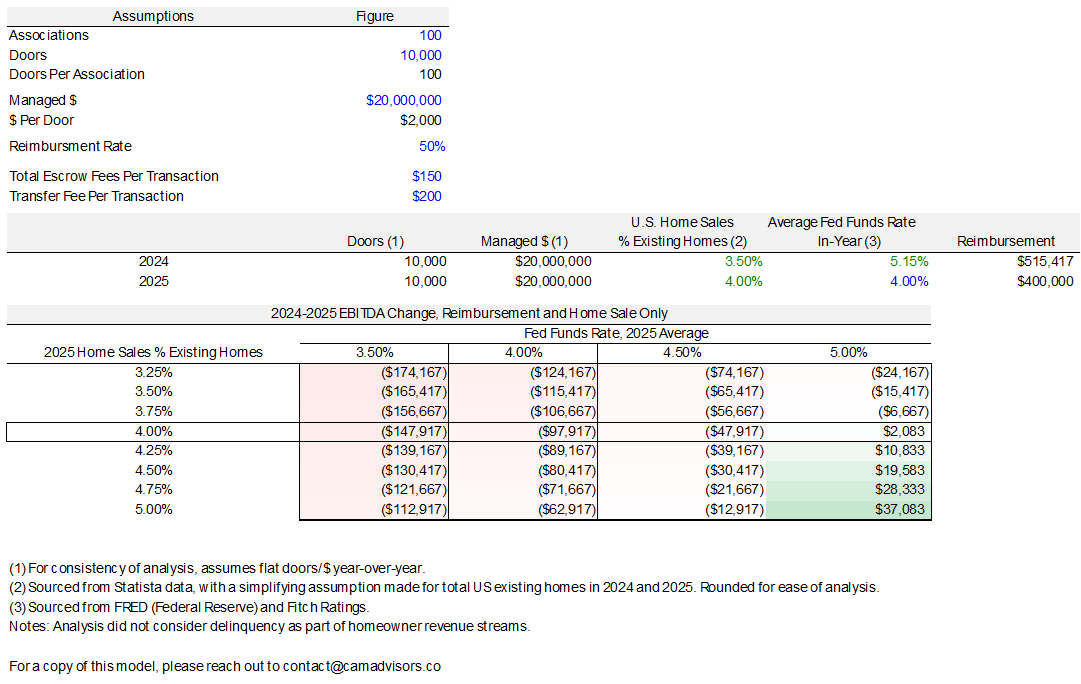Click the Managed $ value $20,000,000 in assumptions

pyautogui.click(x=403, y=101)
